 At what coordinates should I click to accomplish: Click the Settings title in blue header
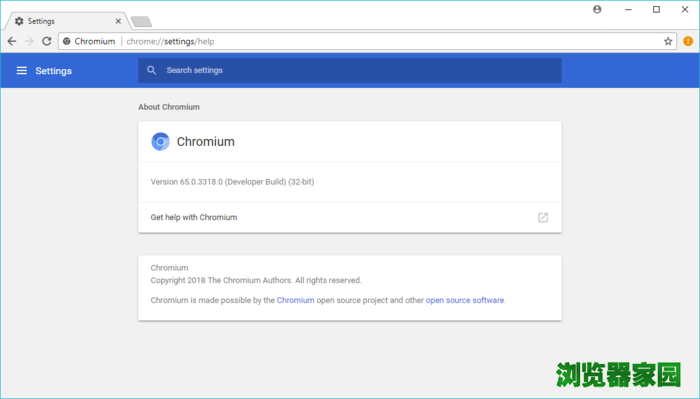54,71
